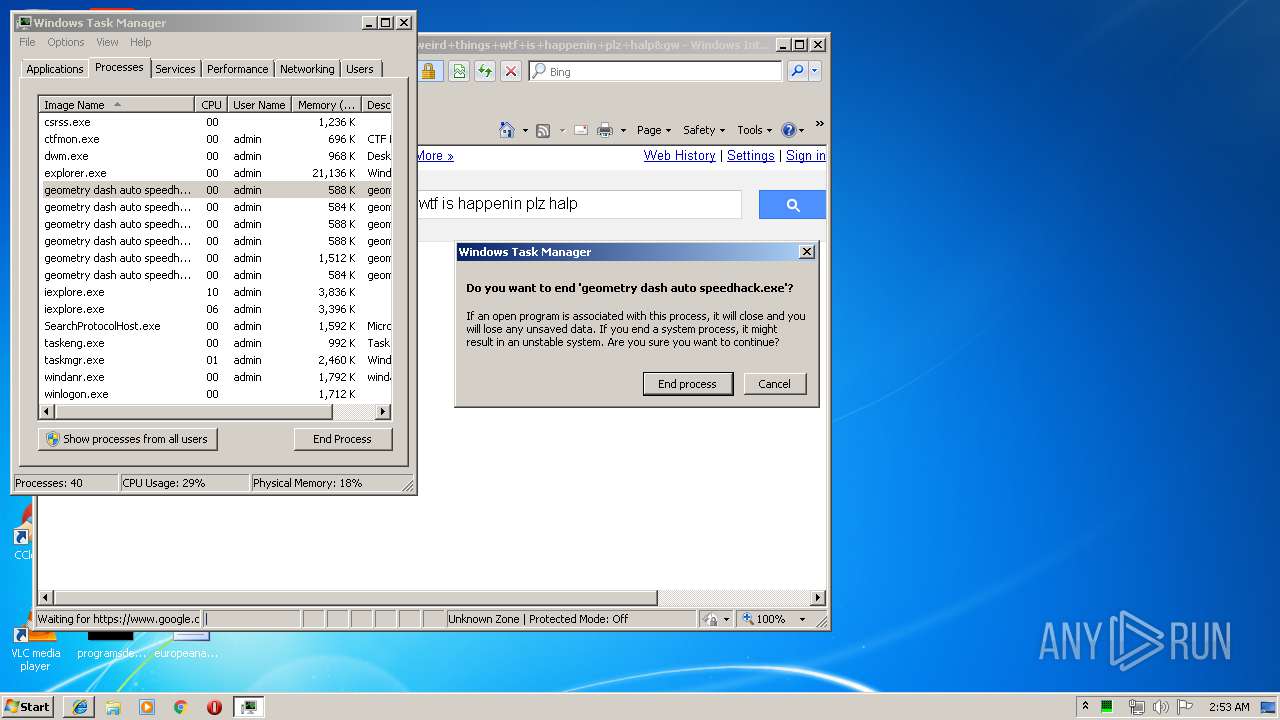1280x720 pixels.
Task: Select the explorer.exe process row
Action: [215, 173]
